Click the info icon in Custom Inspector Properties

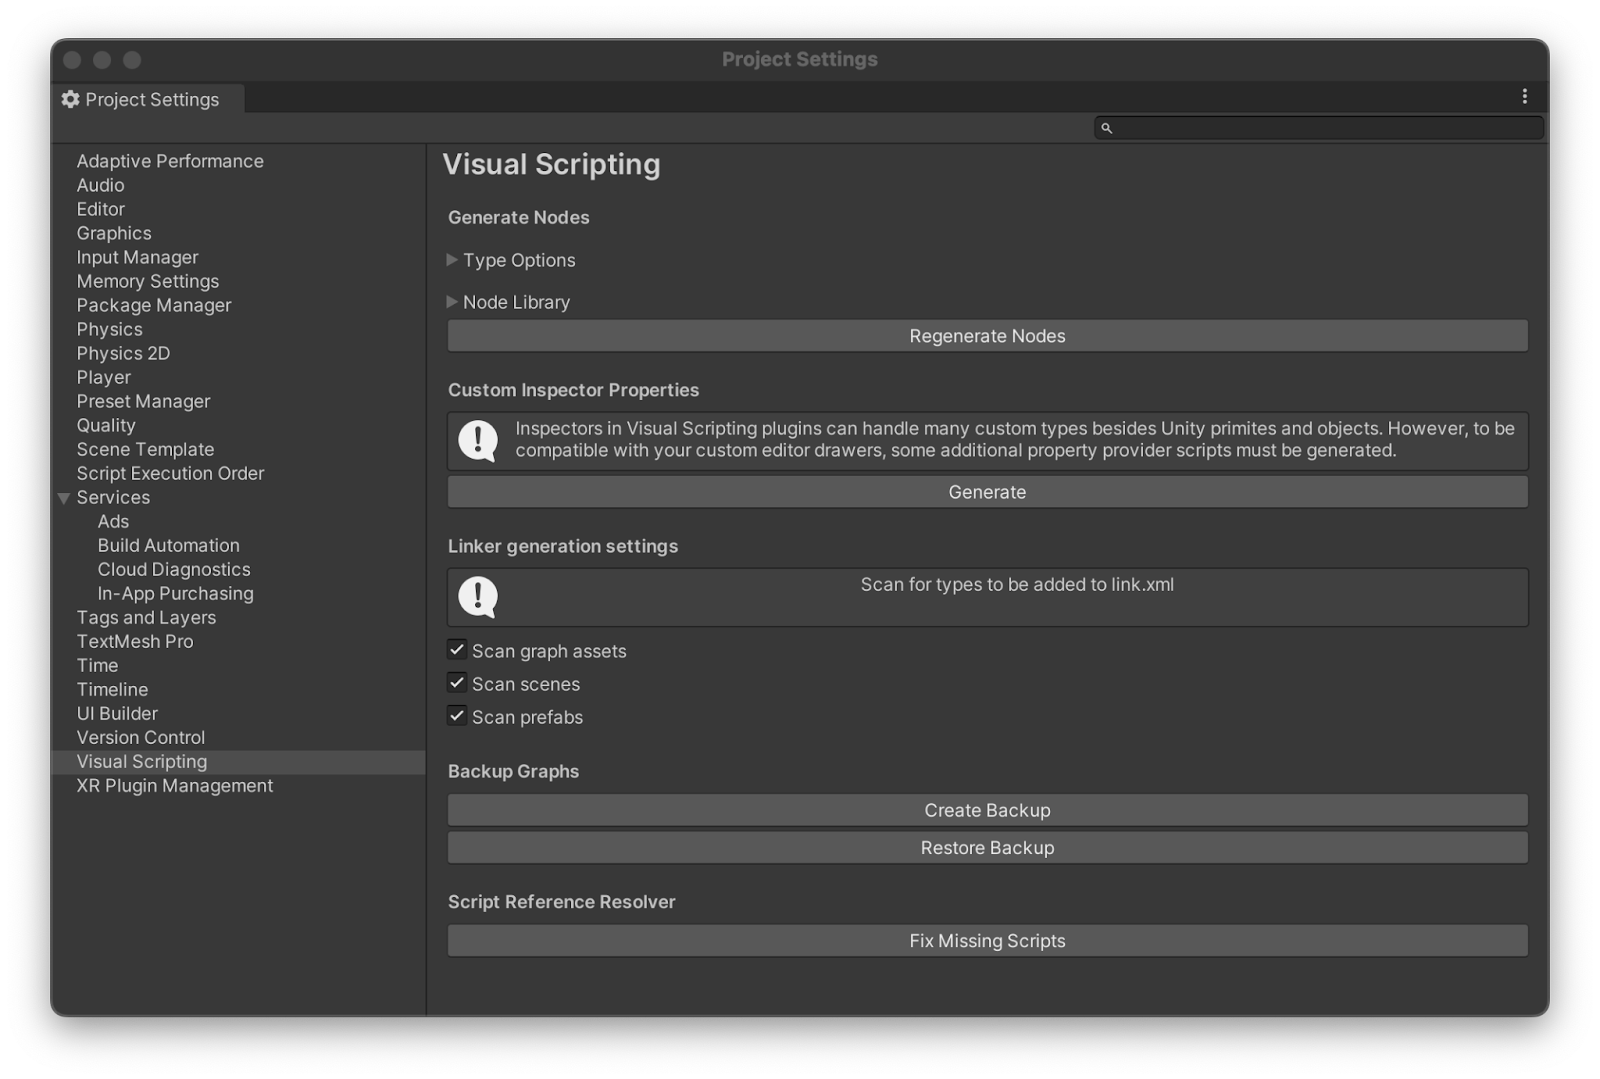pos(478,440)
